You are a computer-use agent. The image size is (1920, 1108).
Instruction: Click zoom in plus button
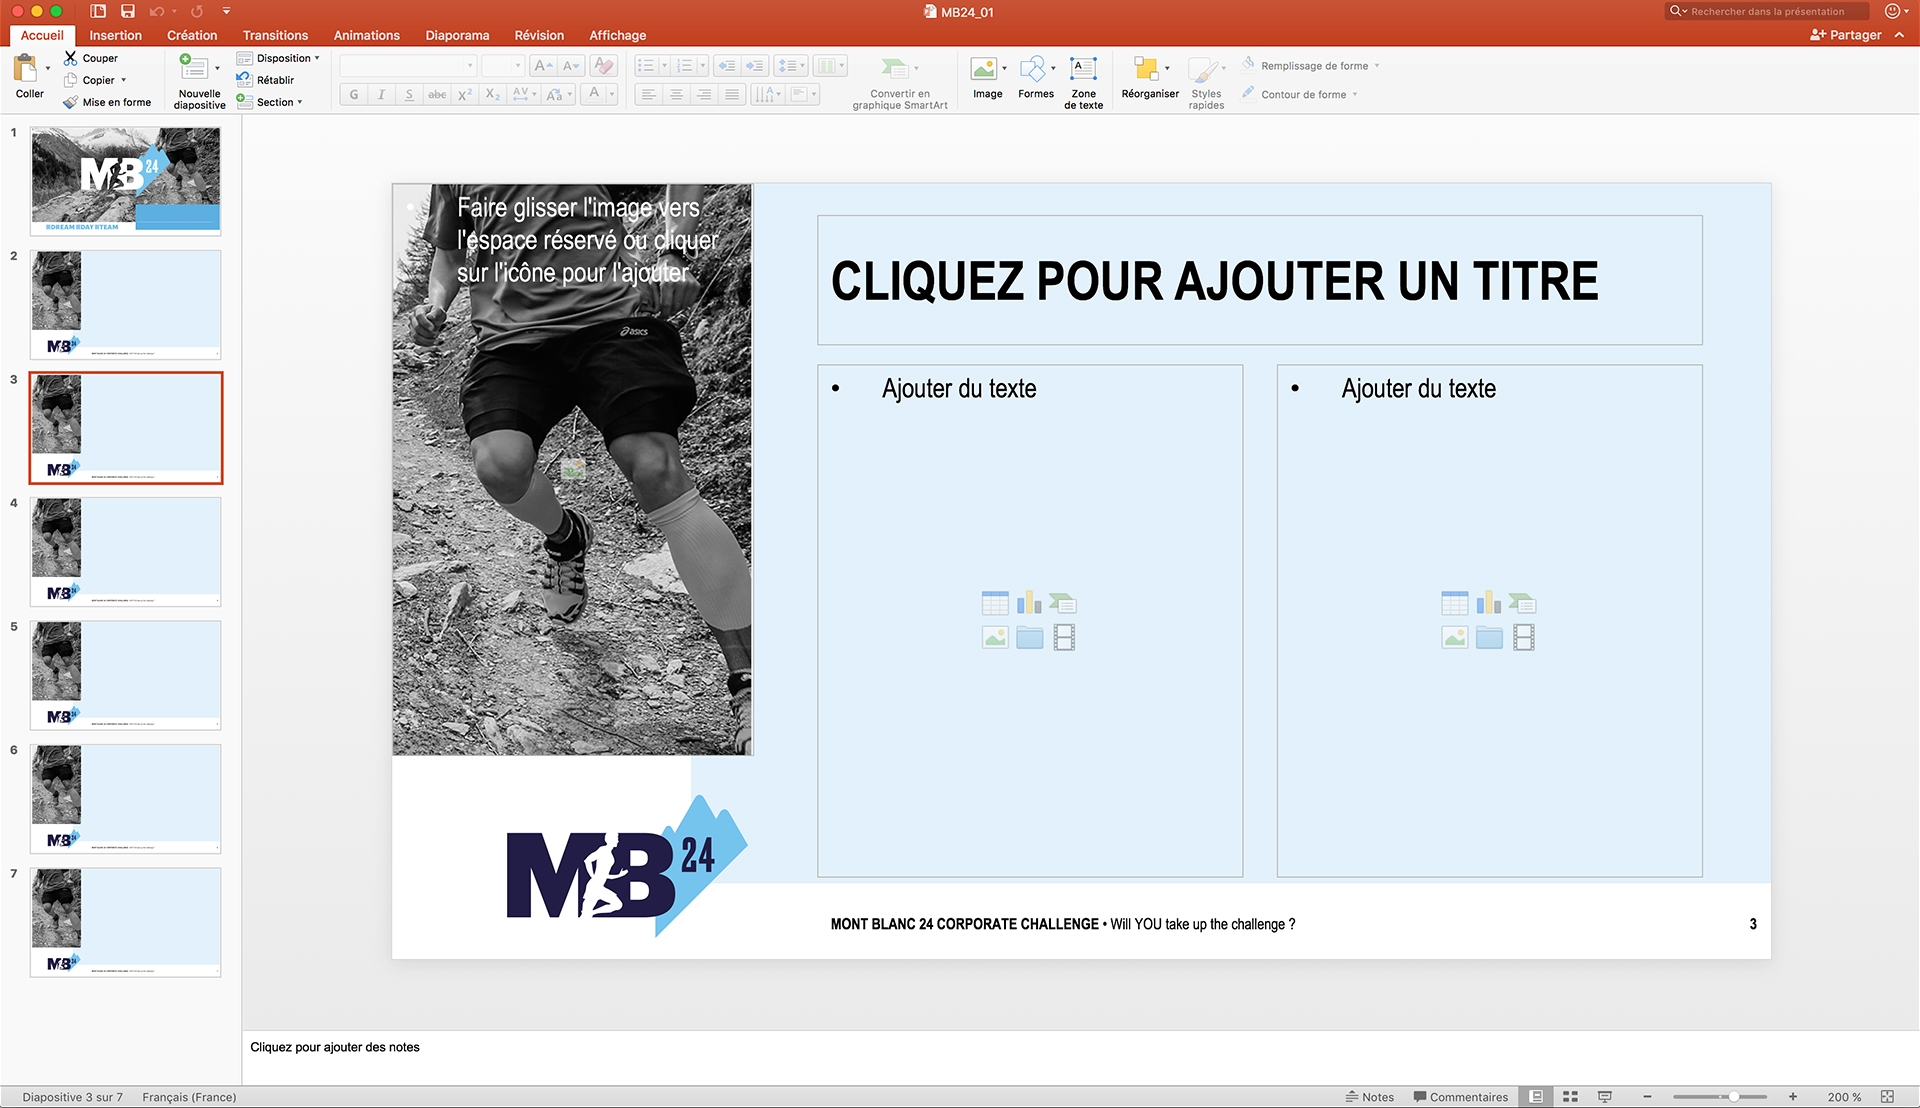coord(1793,1097)
